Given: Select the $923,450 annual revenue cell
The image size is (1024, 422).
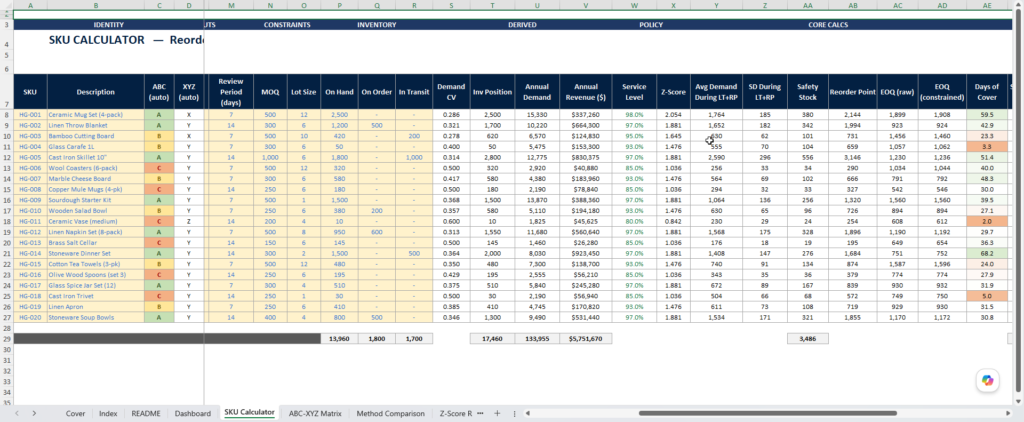Looking at the screenshot, I should (x=585, y=253).
